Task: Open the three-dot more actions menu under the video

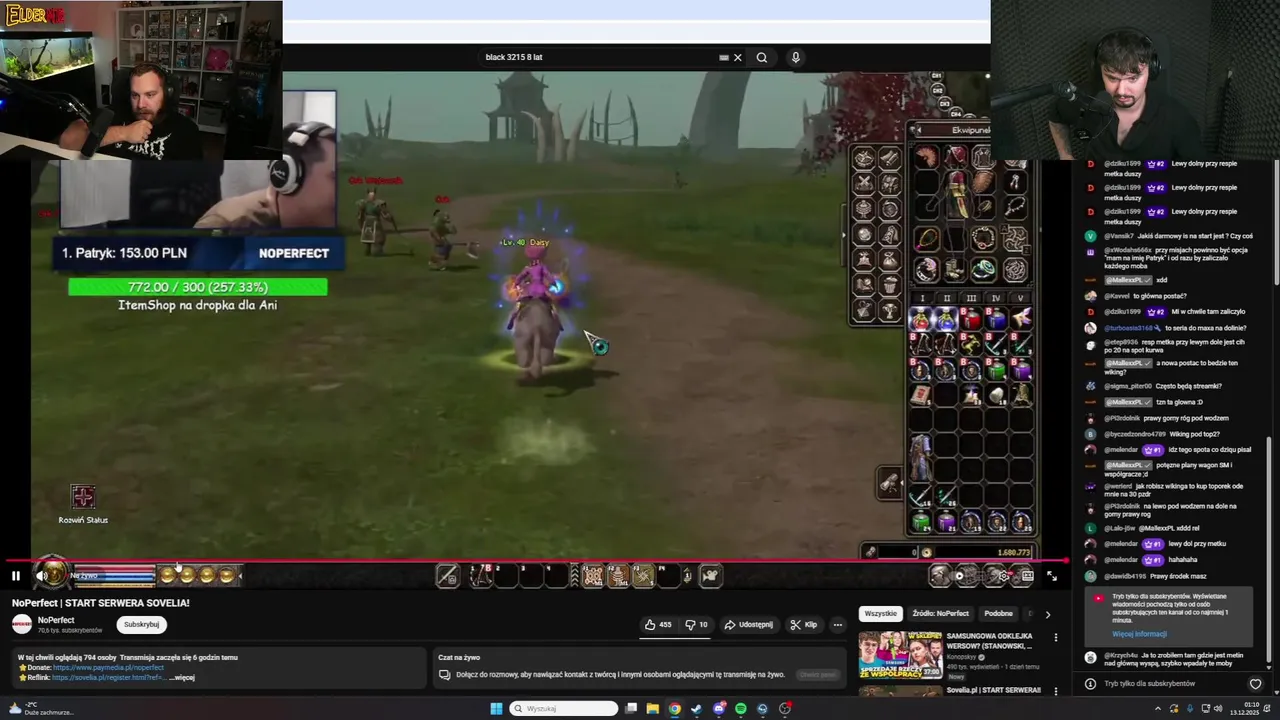Action: point(838,624)
